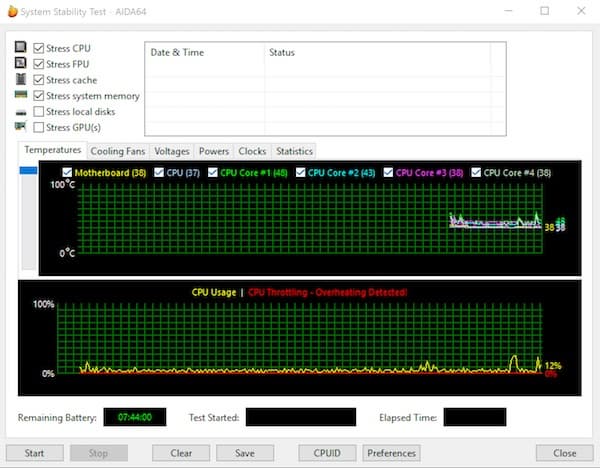
Task: Clear the graphs with the Clear button
Action: [181, 453]
